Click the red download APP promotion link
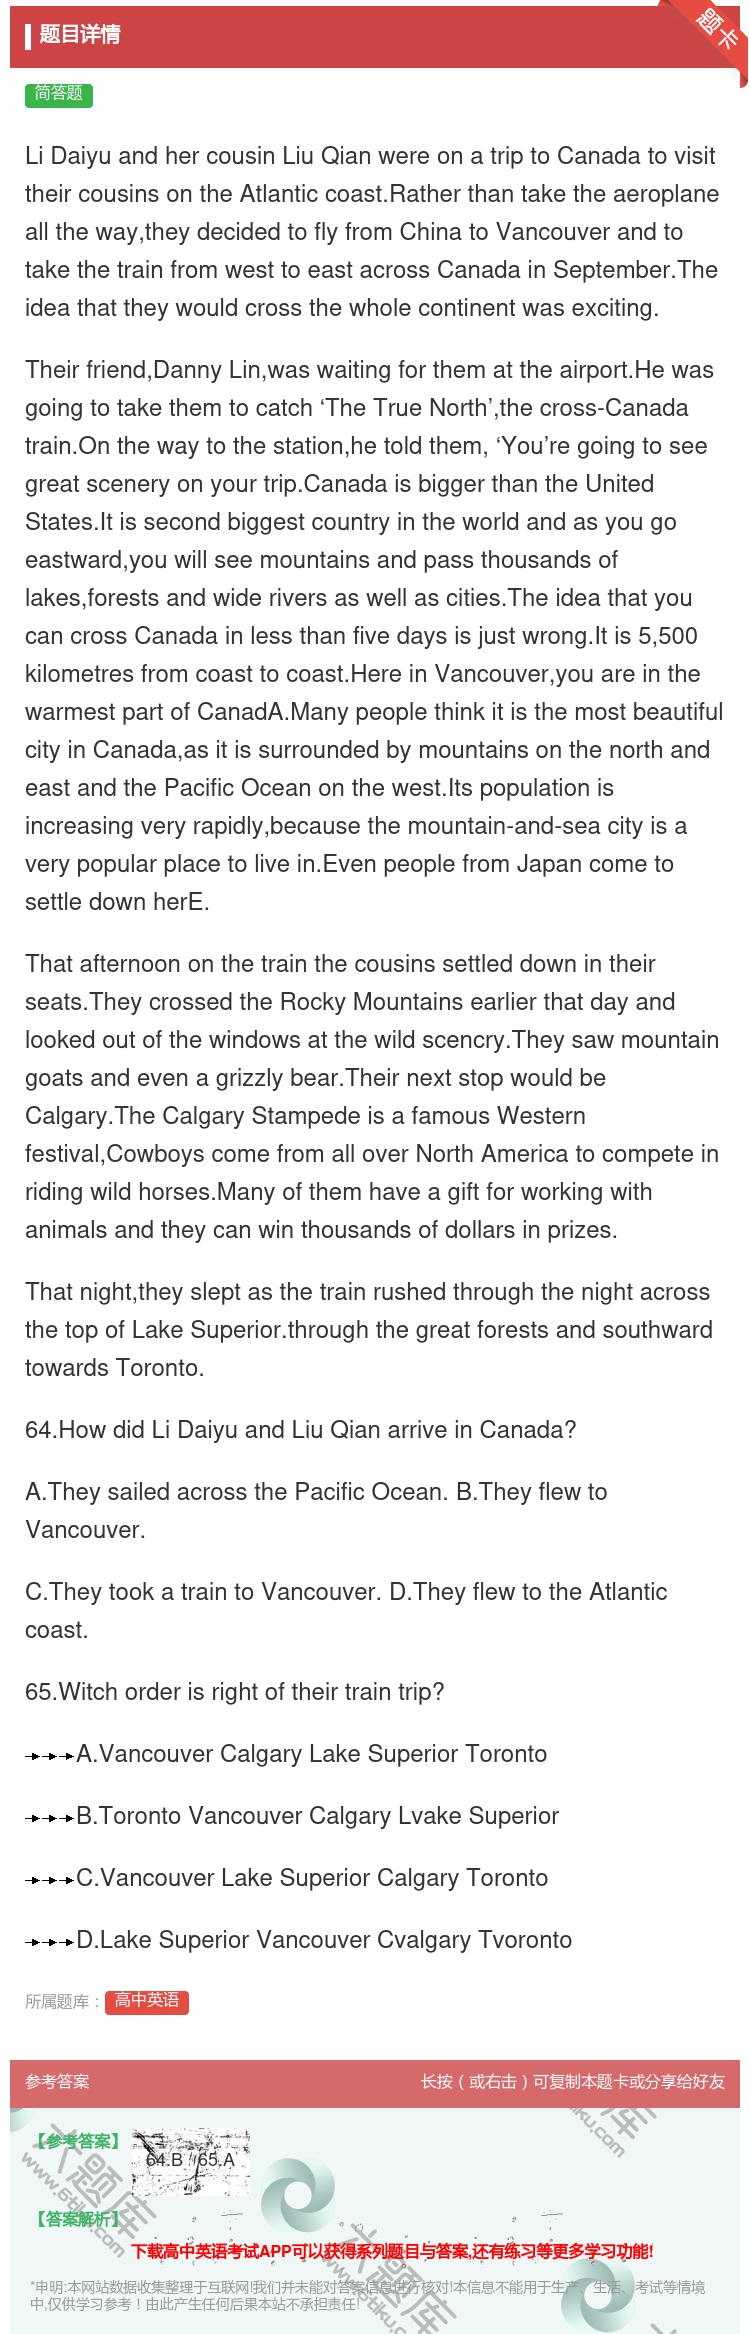The height and width of the screenshot is (2334, 750). (x=392, y=2251)
